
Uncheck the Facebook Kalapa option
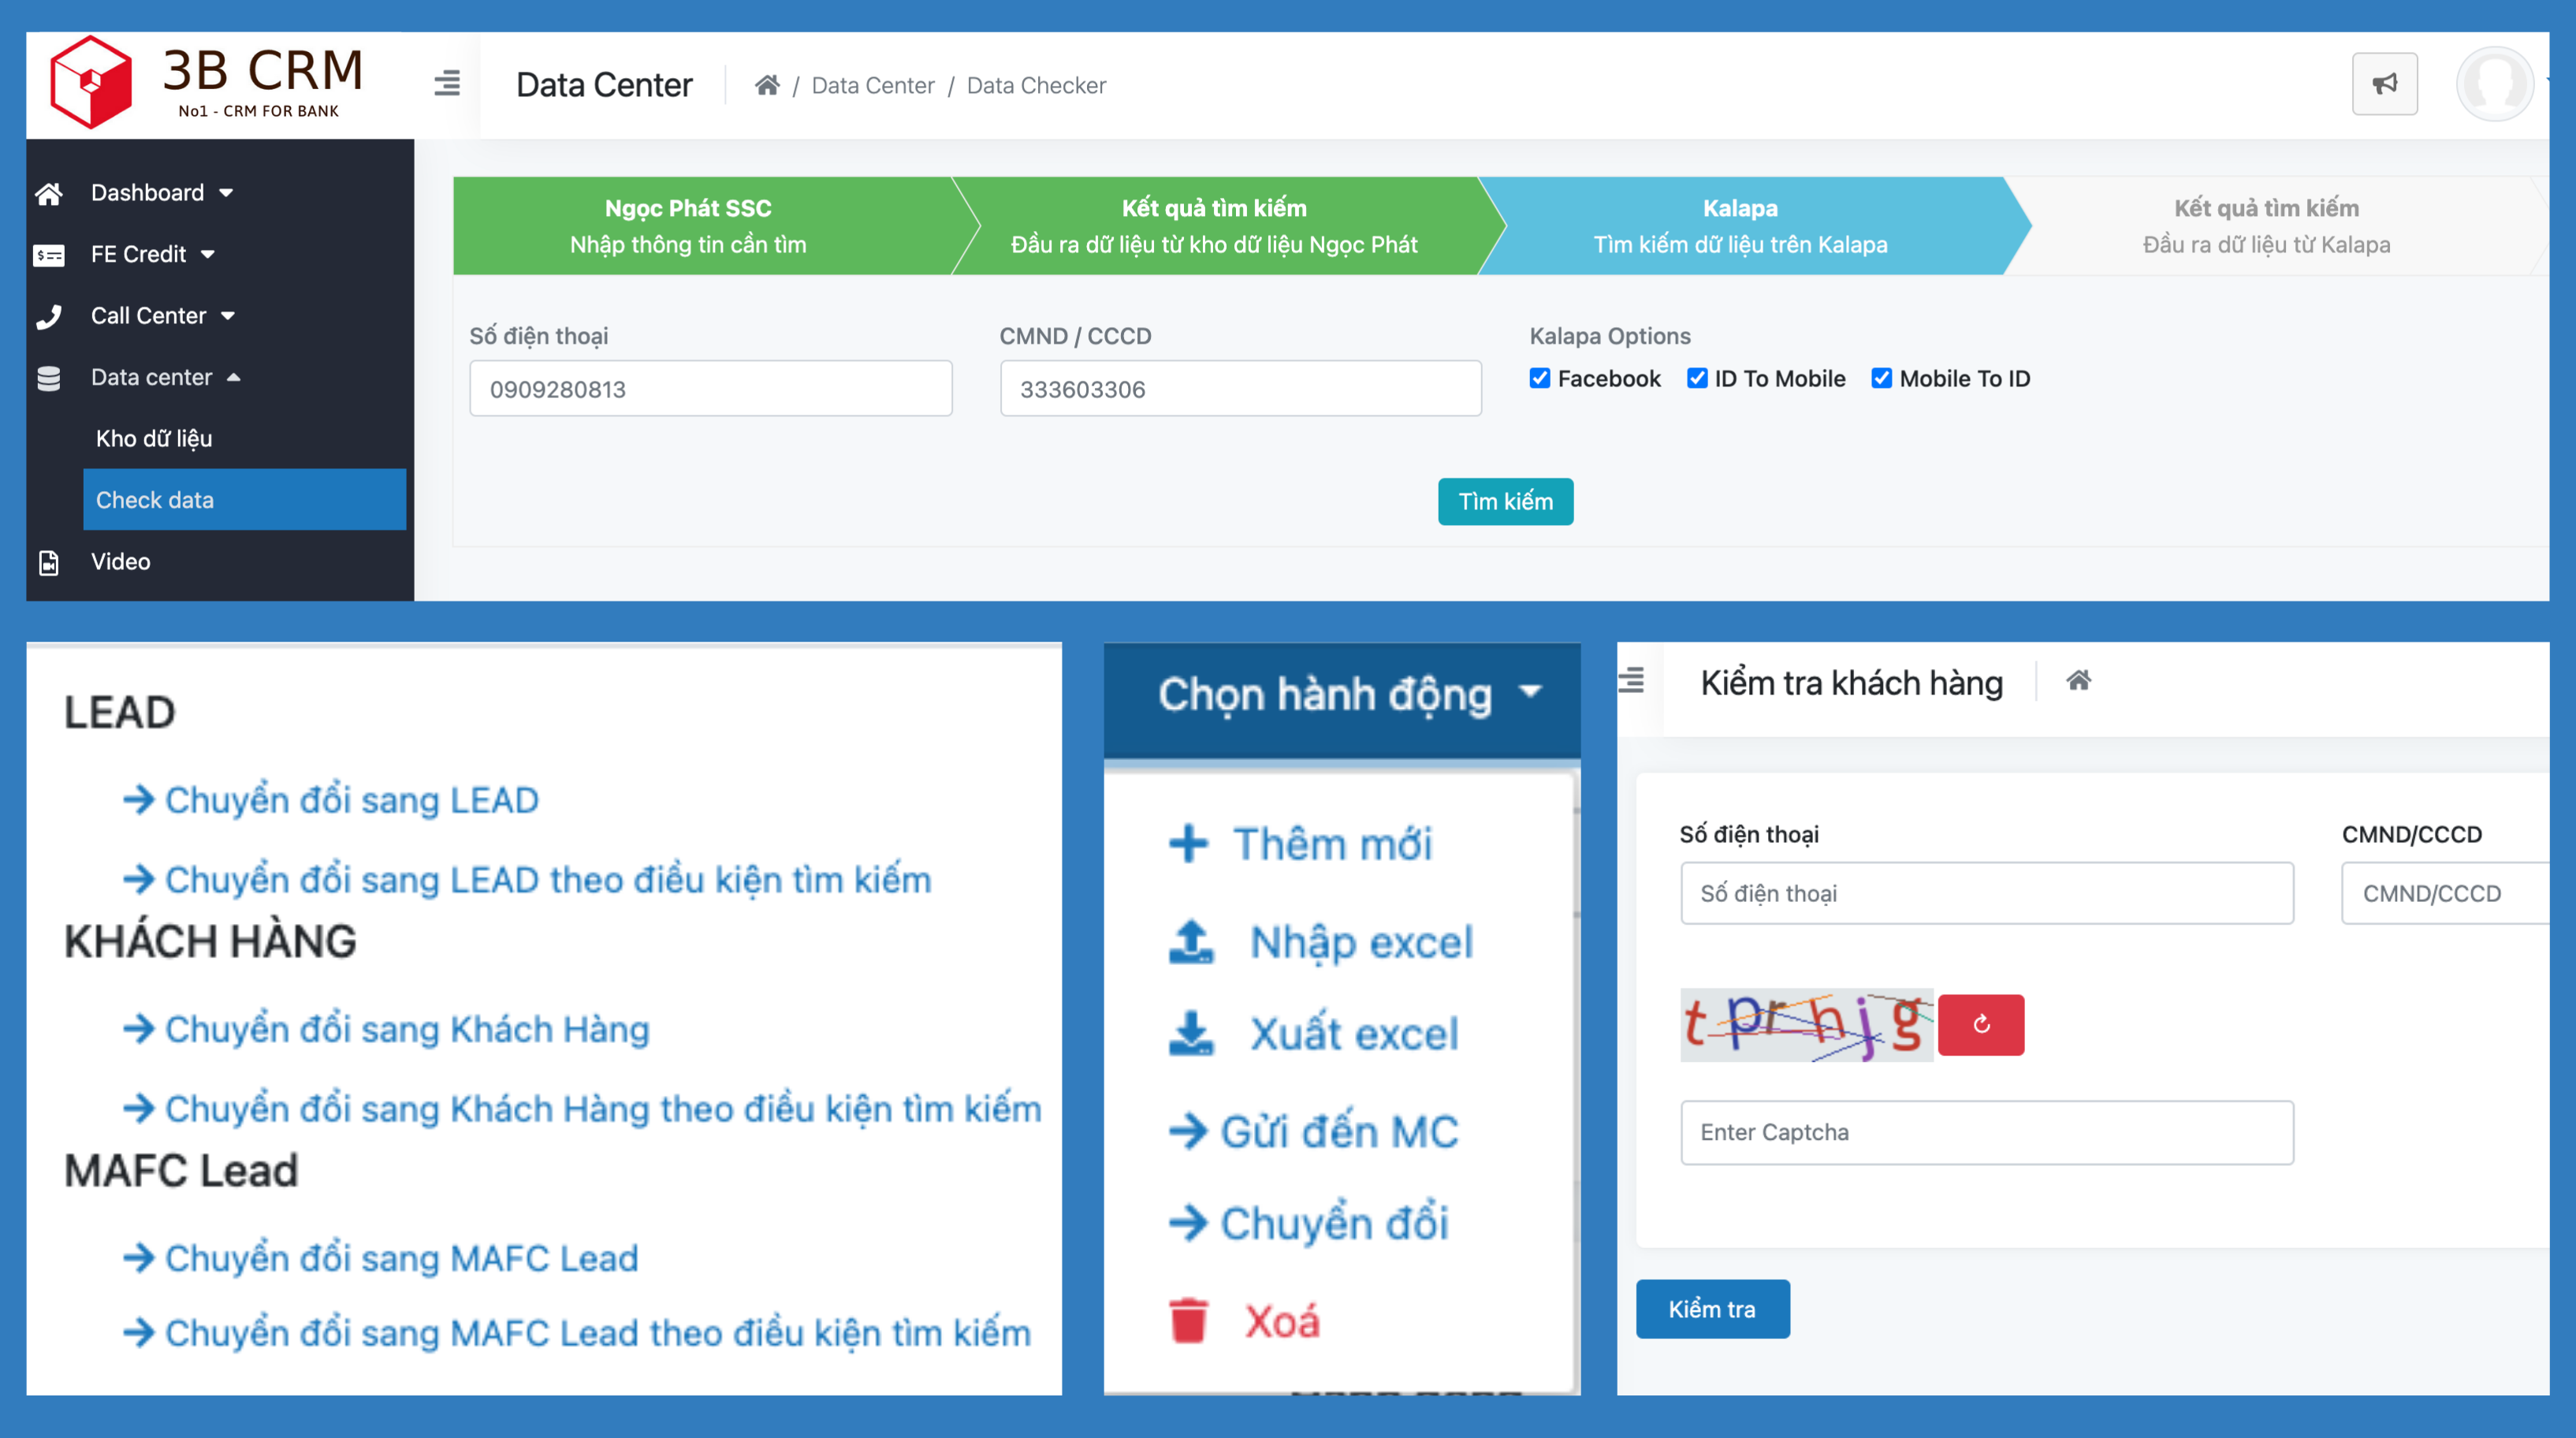1540,378
